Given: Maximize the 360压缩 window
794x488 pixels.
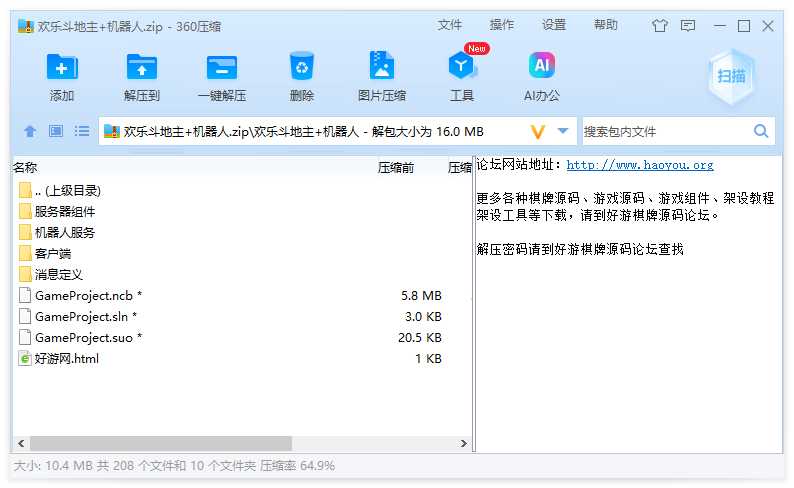Looking at the screenshot, I should click(x=743, y=26).
